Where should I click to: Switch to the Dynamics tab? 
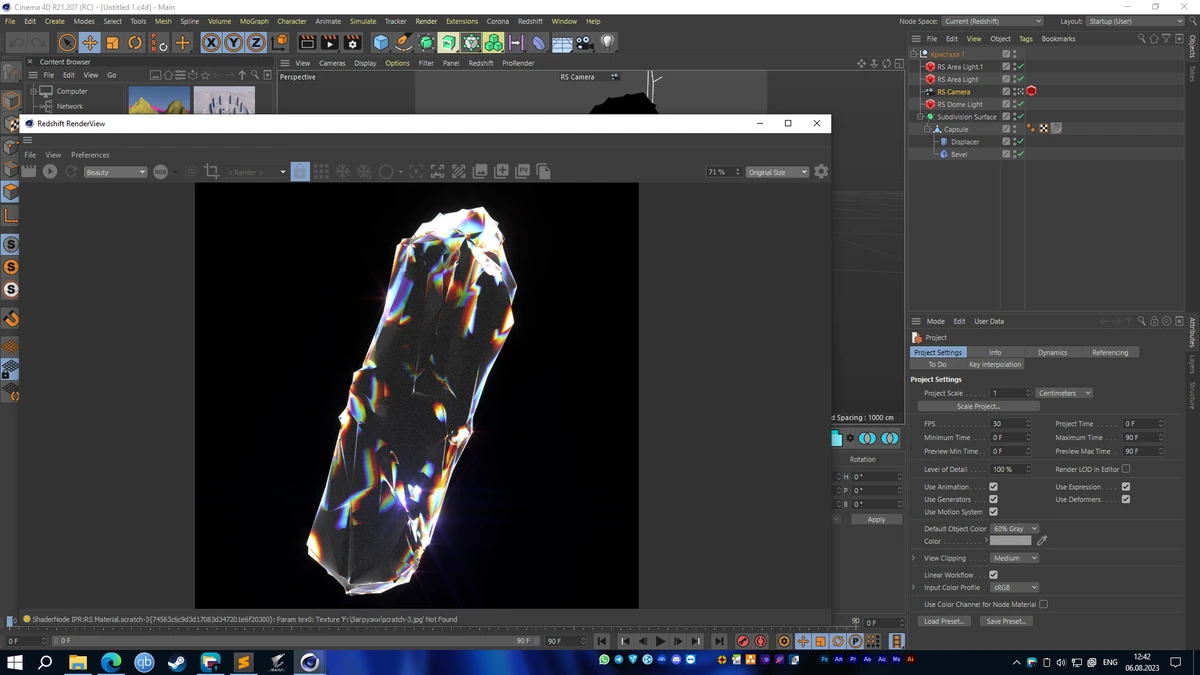click(1052, 352)
